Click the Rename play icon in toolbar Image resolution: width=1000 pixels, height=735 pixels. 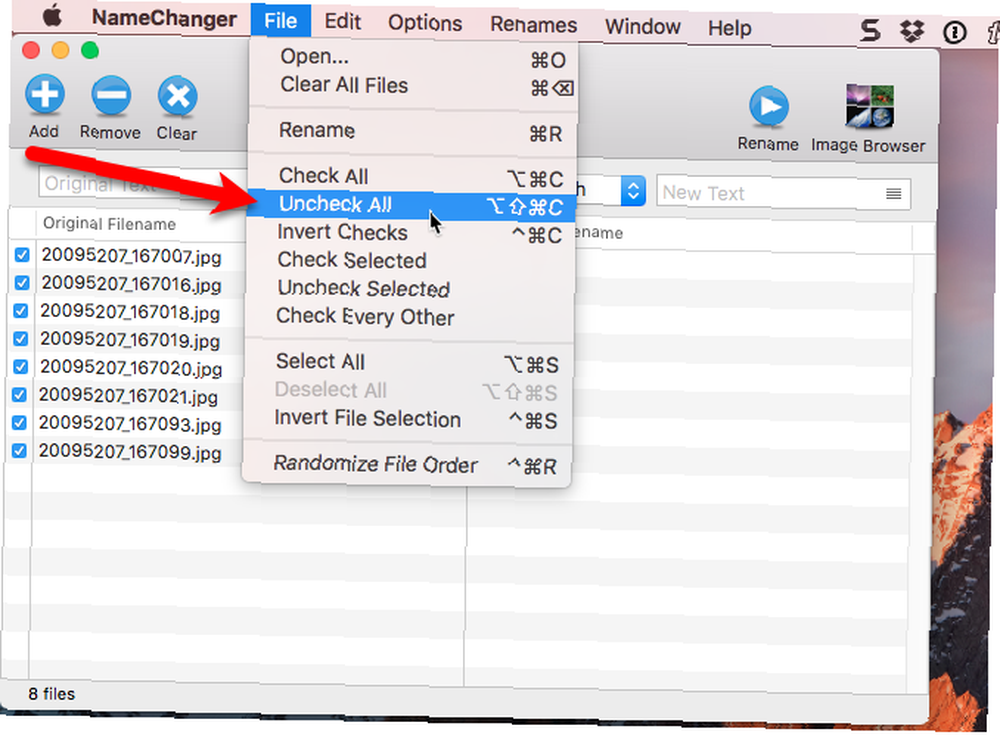point(769,106)
